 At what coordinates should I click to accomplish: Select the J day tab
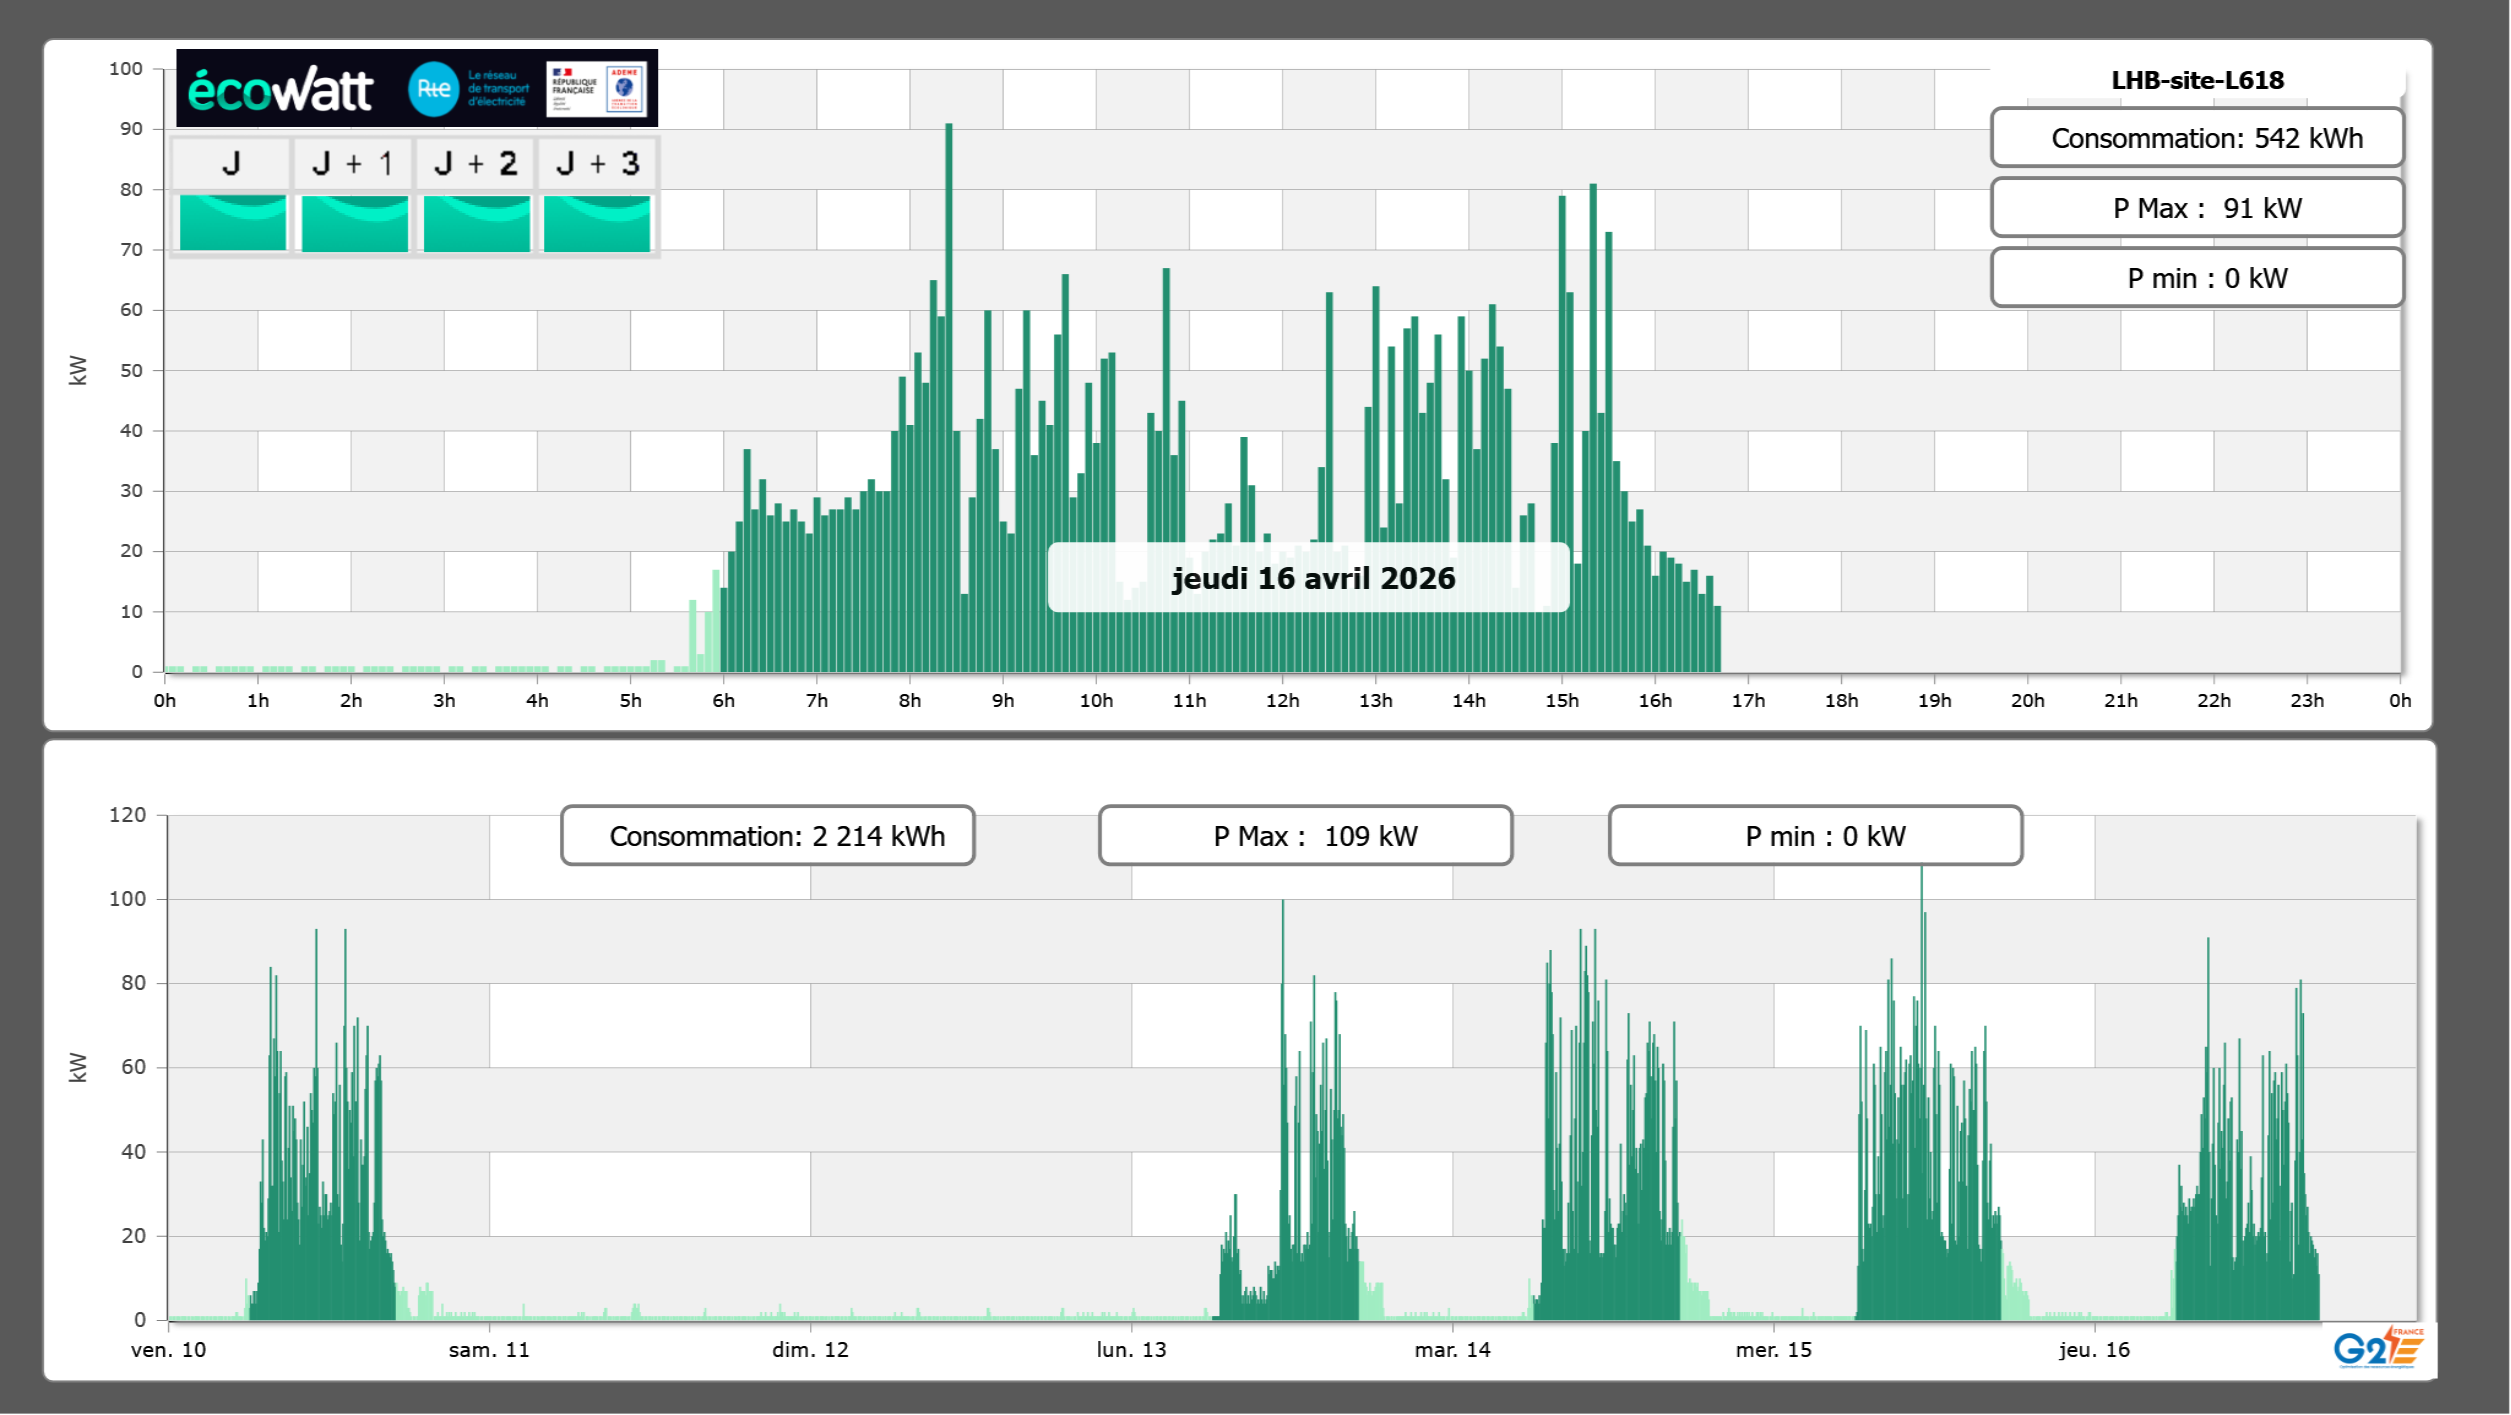coord(231,163)
